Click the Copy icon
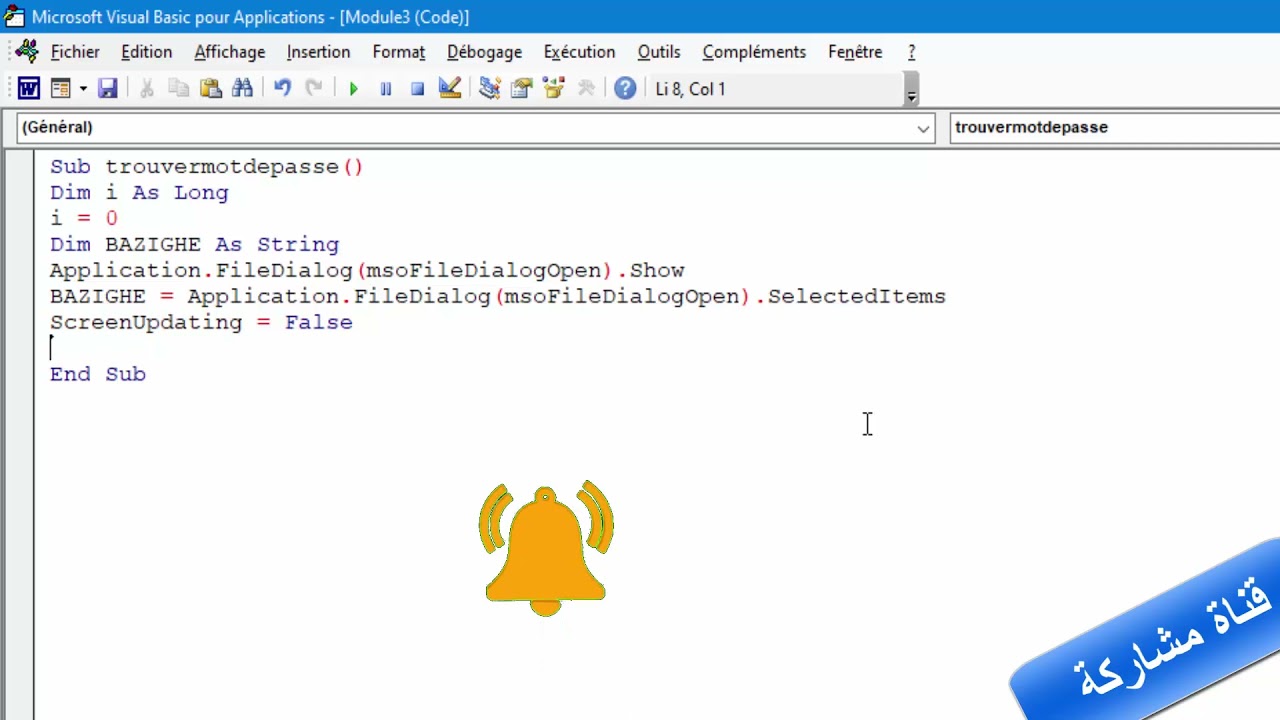Screen dimensions: 1280x720 coord(179,89)
